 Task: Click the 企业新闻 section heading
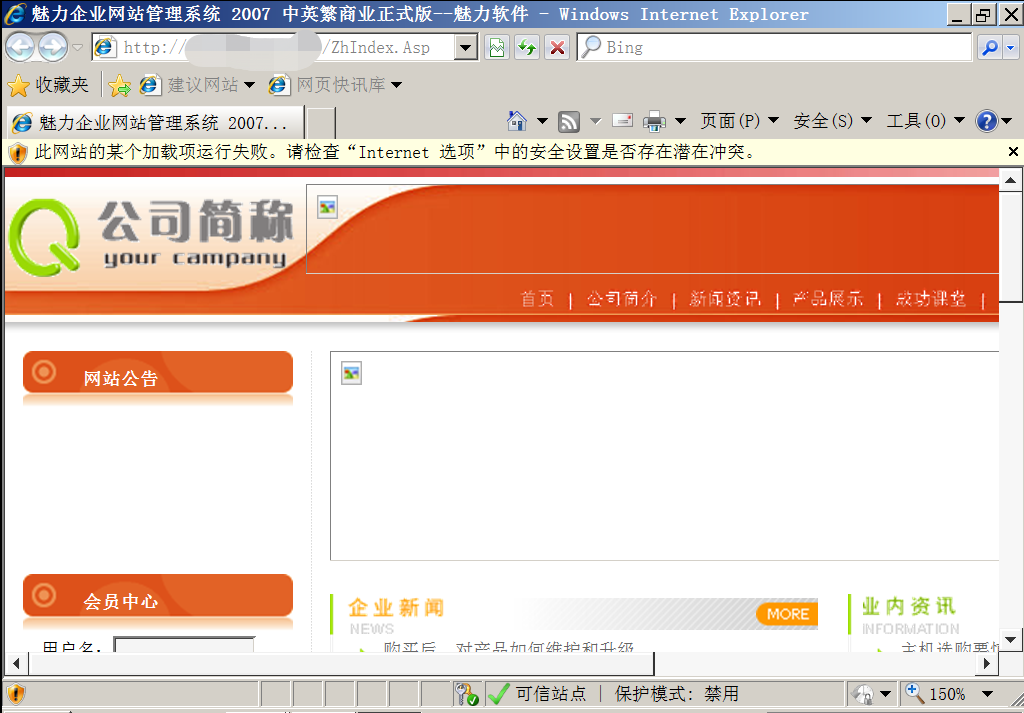click(x=396, y=607)
